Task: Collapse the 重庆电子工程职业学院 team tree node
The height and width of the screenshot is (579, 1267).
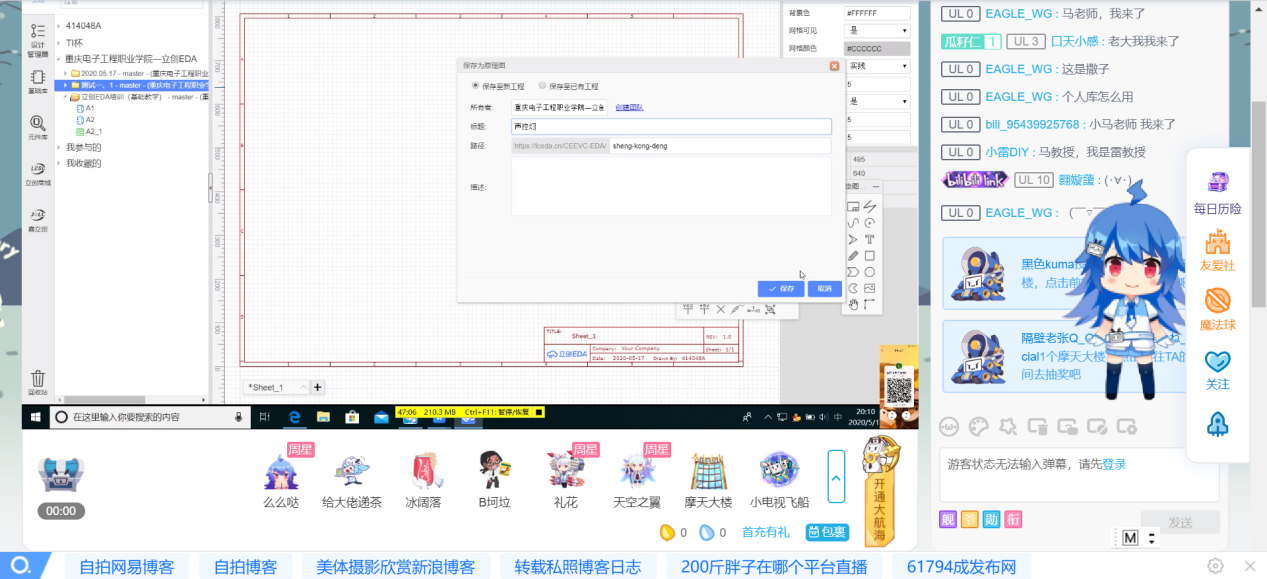Action: click(60, 58)
